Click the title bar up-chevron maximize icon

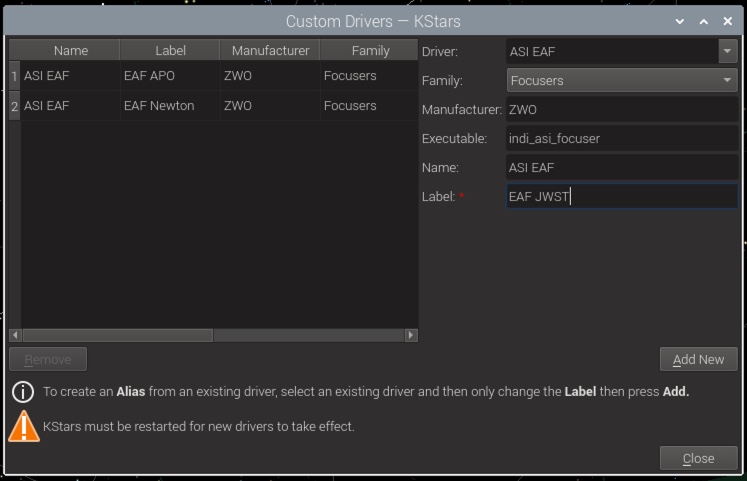704,21
